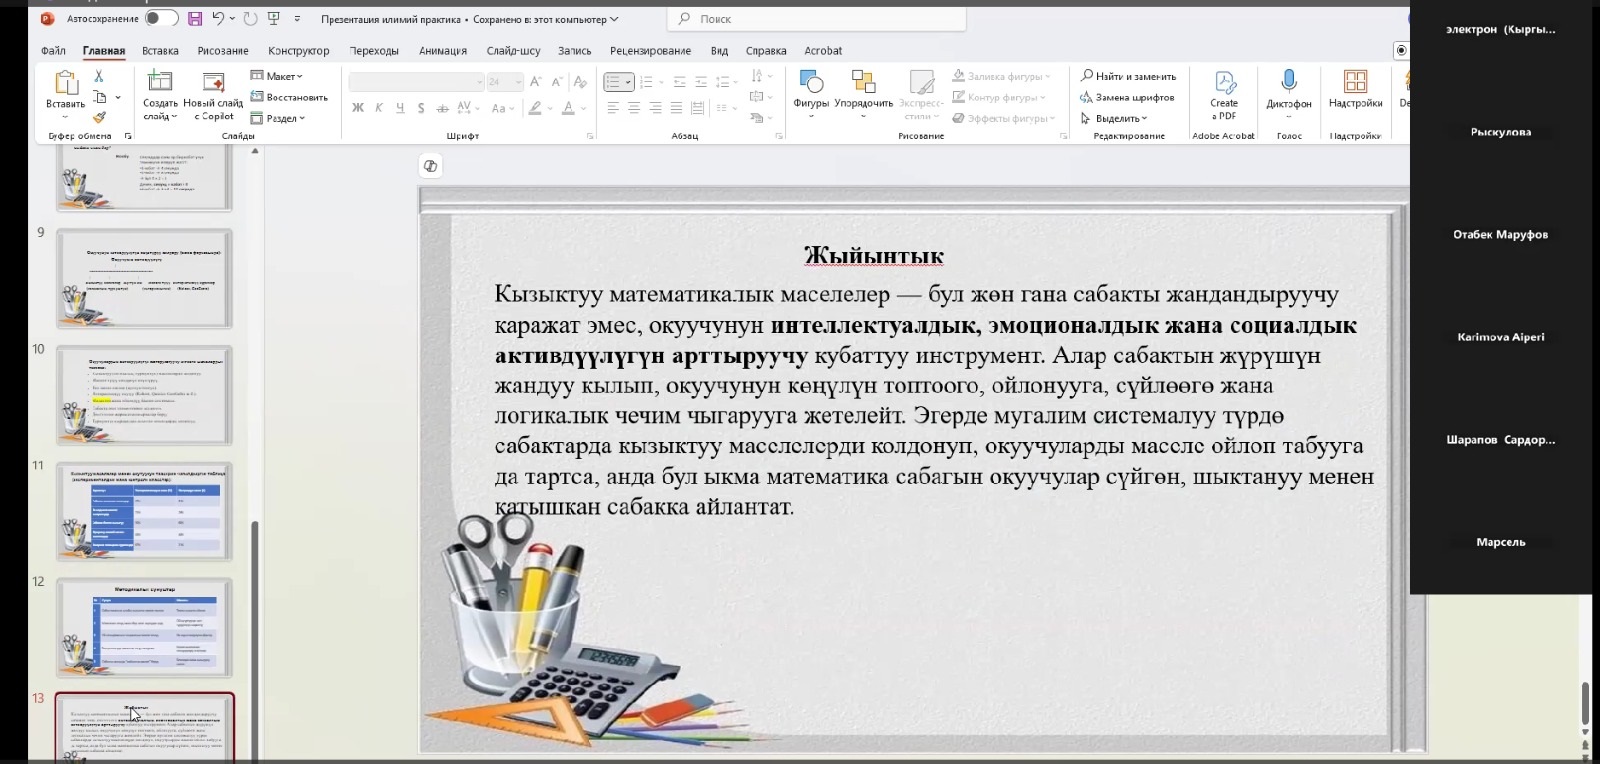This screenshot has width=1600, height=764.
Task: Click the Undo arrow icon
Action: point(218,19)
